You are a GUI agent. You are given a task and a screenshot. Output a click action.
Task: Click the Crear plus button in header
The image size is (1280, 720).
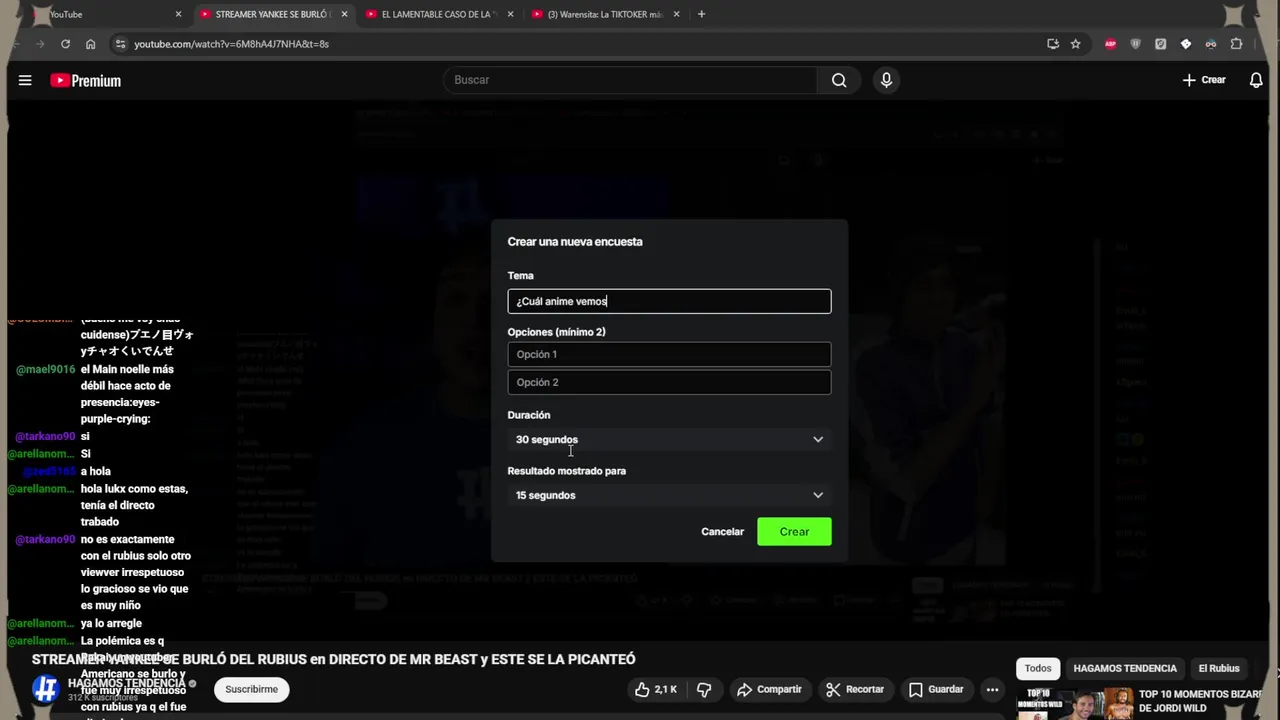[1204, 80]
